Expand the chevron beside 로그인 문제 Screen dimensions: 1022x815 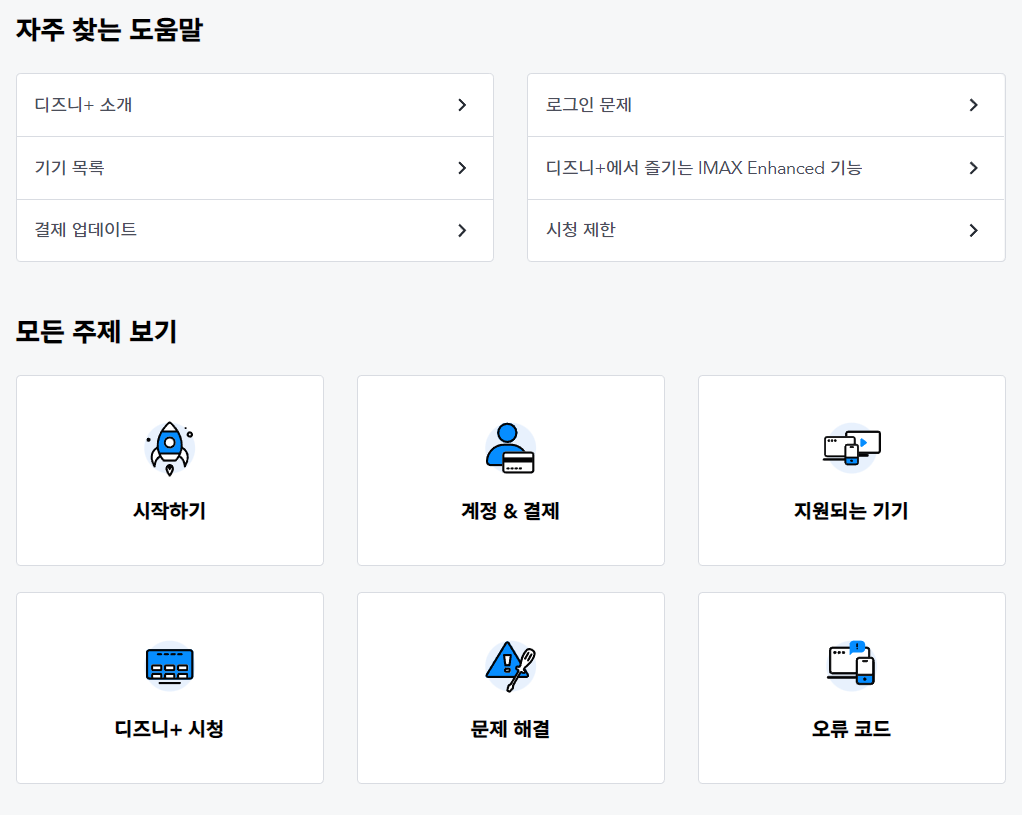(x=973, y=105)
